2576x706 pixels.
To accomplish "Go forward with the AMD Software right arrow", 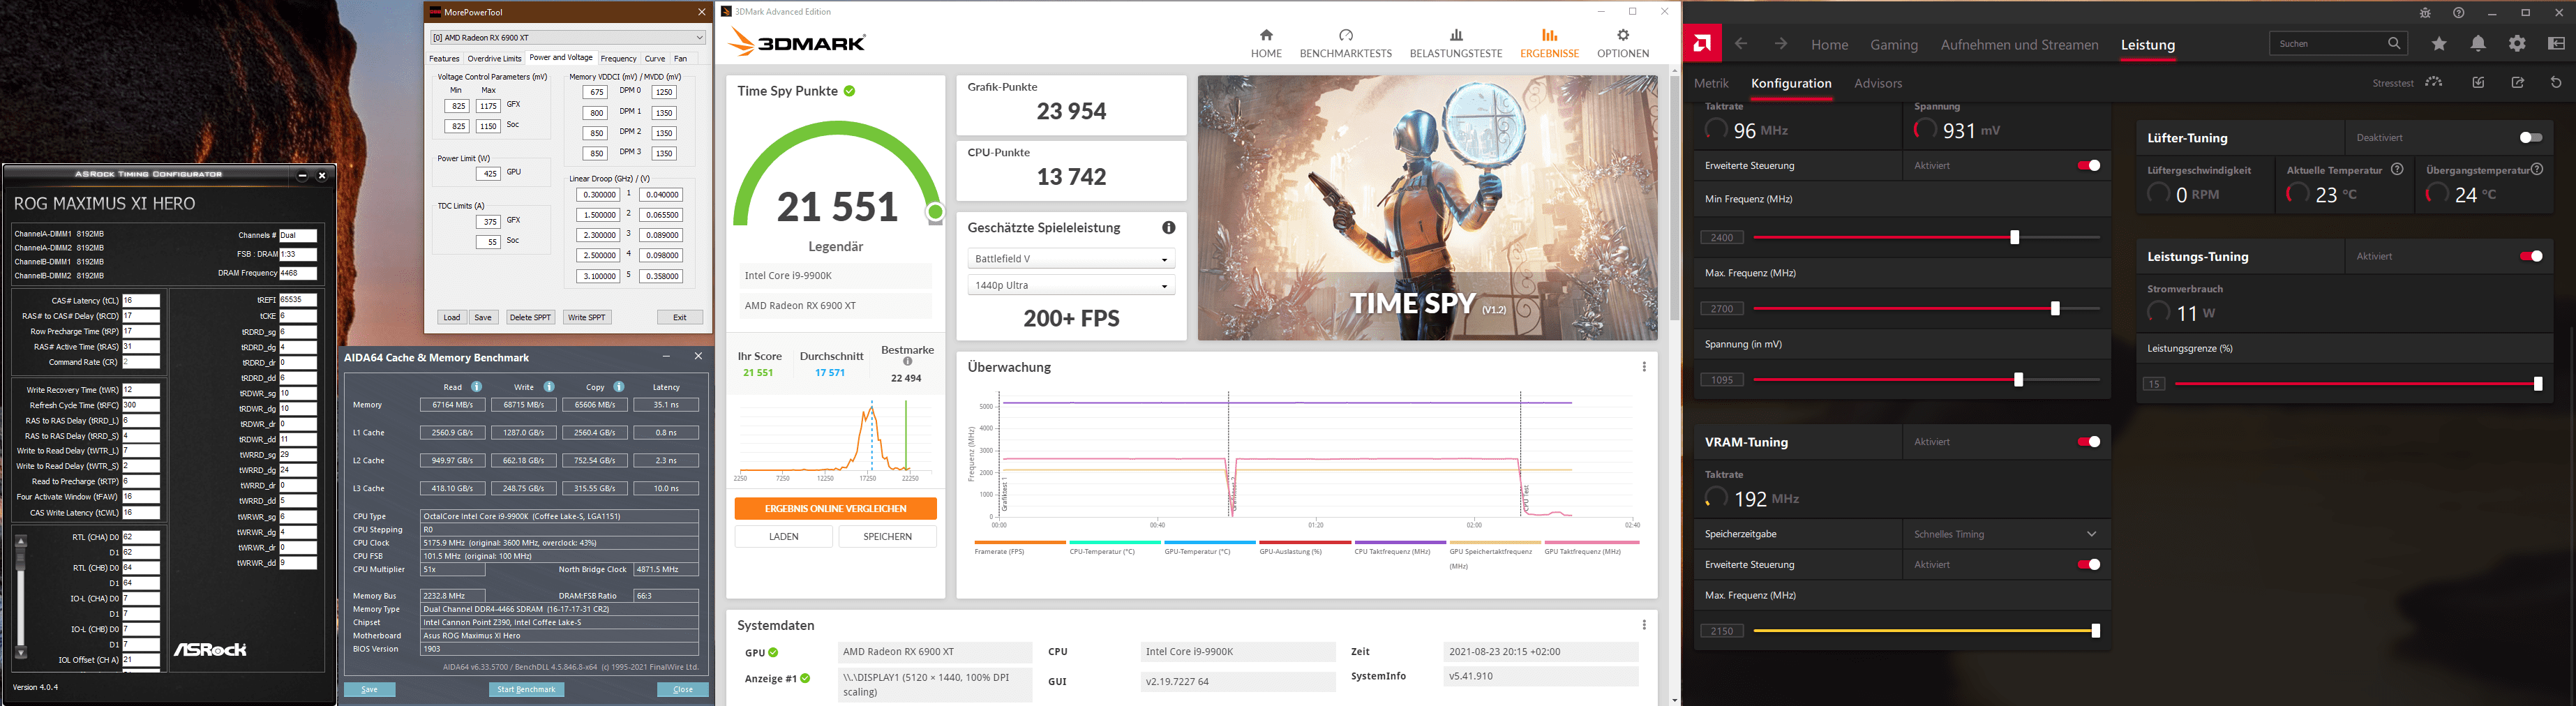I will point(1781,44).
